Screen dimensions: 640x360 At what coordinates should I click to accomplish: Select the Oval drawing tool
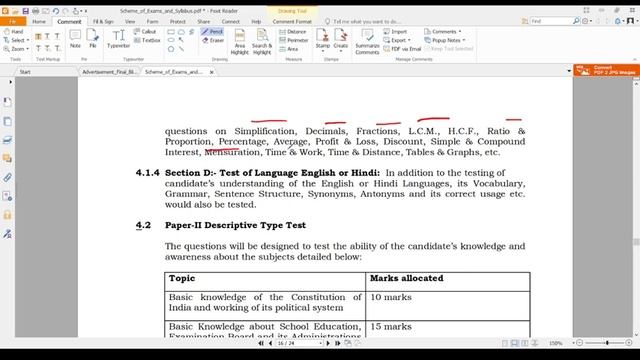click(171, 40)
